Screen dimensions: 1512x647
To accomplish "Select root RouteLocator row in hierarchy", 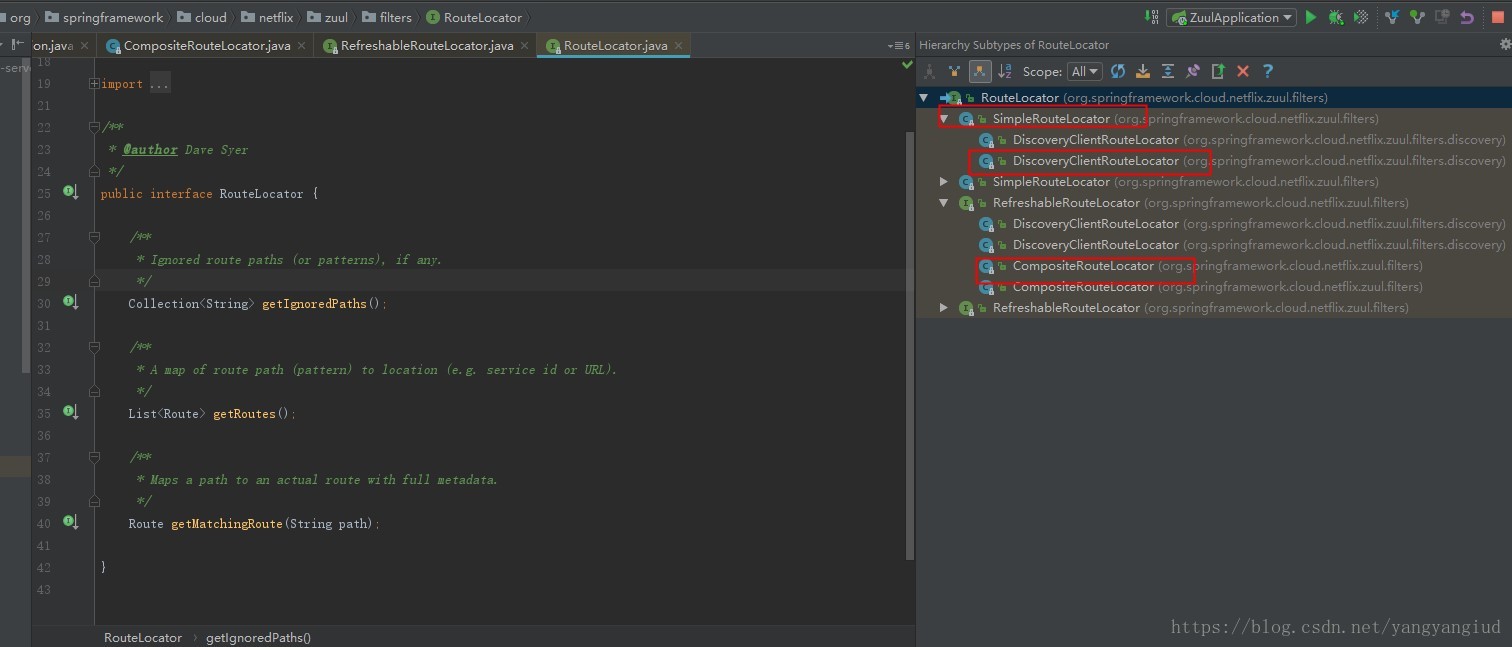I will tap(1214, 98).
